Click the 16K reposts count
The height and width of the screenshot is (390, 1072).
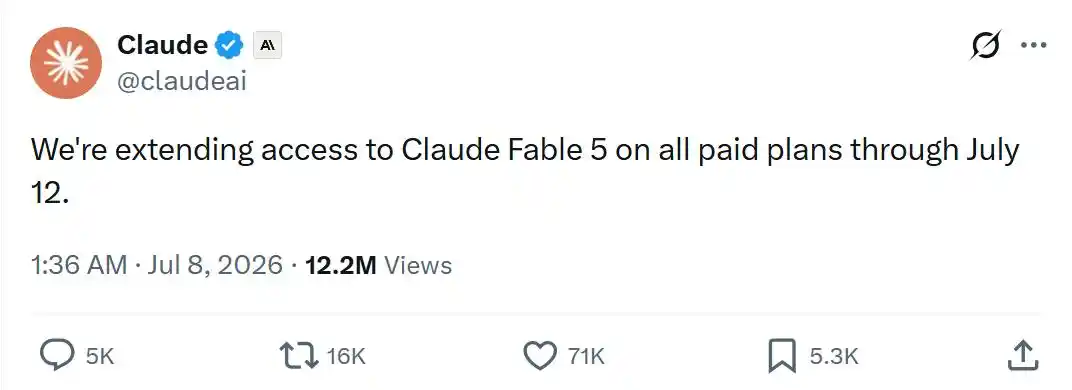pyautogui.click(x=347, y=356)
